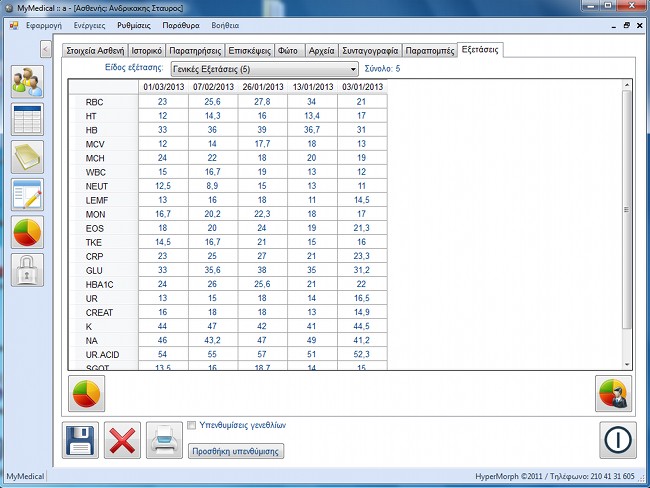650x488 pixels.
Task: Click the Προσθήκη υπενθύμισης button
Action: tap(236, 451)
